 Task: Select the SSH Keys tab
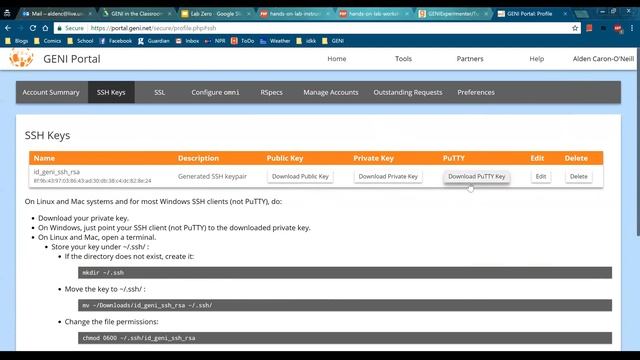pos(111,92)
